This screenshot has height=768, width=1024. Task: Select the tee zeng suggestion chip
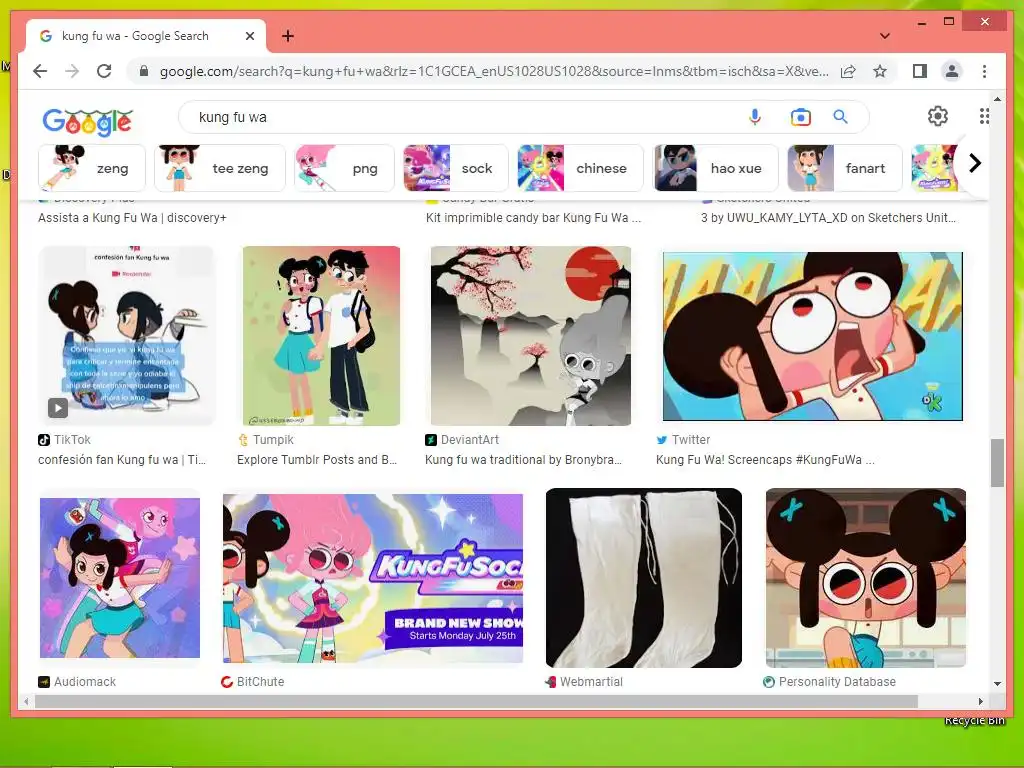[x=220, y=168]
